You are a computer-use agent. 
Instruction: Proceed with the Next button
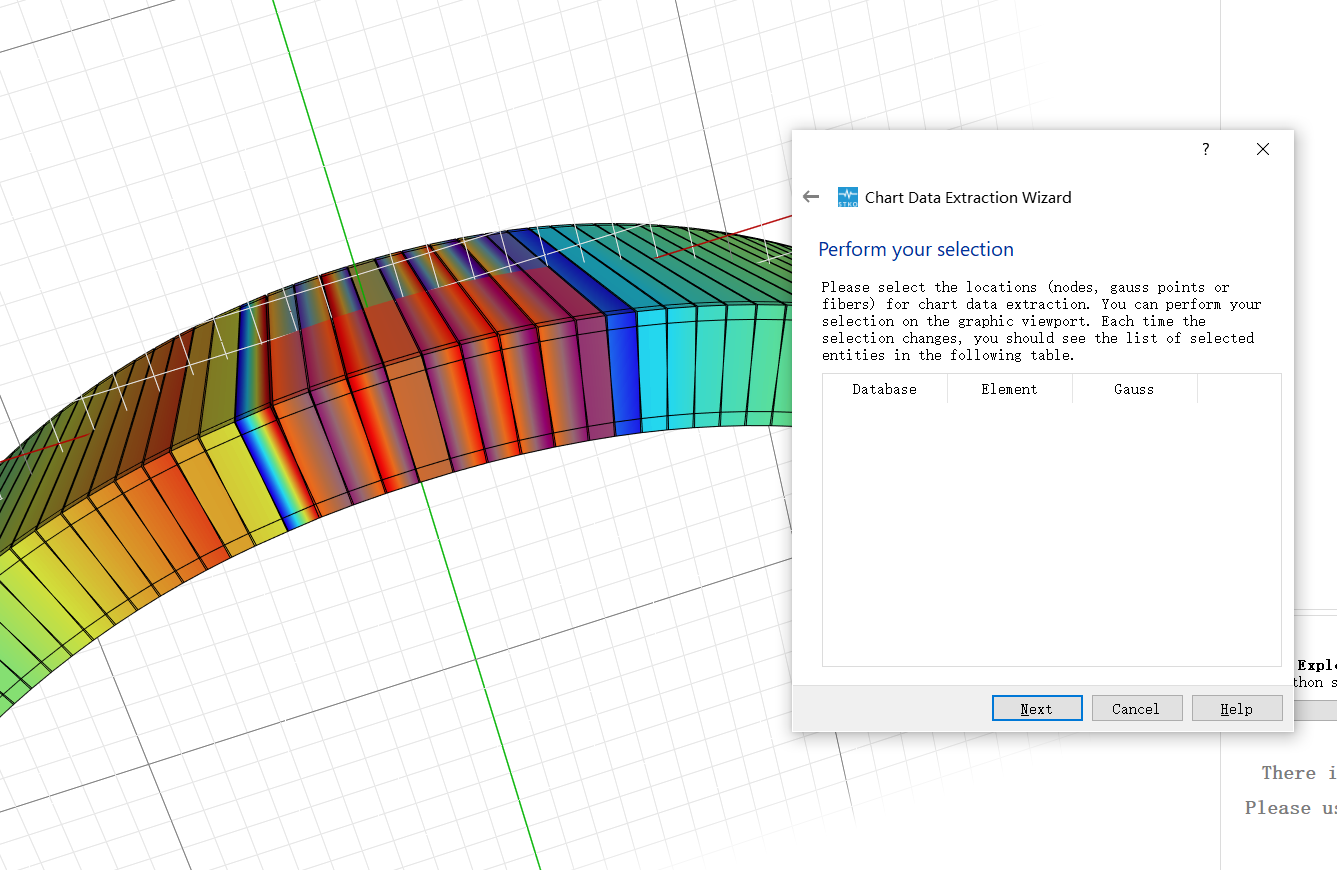tap(1037, 708)
